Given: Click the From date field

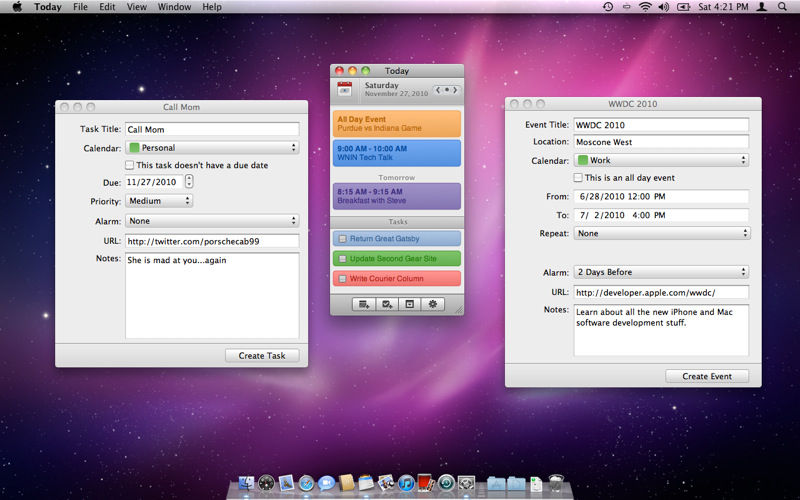Looking at the screenshot, I should [x=661, y=196].
